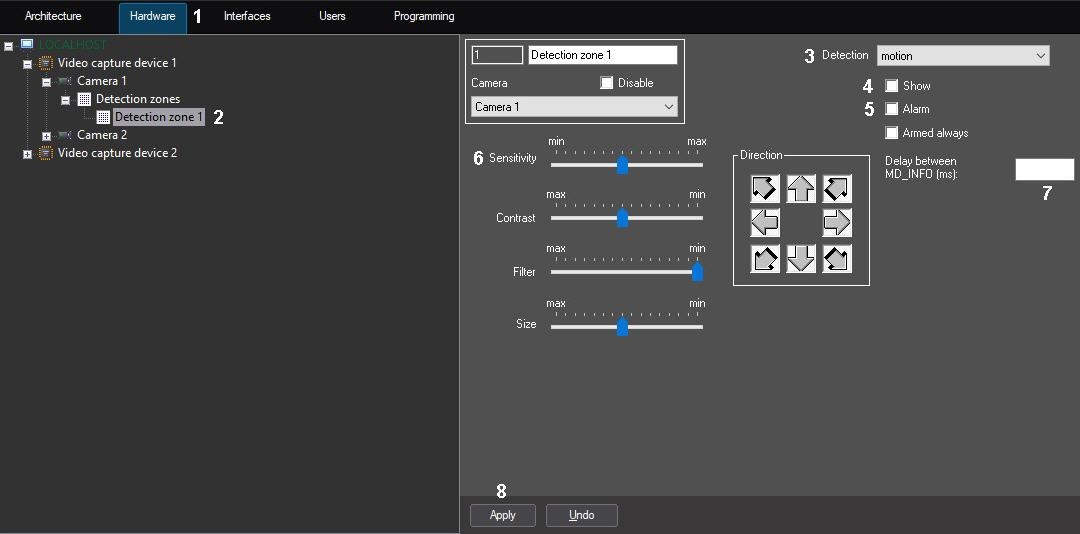Expand Video capture device 2 node
This screenshot has height=534, width=1080.
27,154
